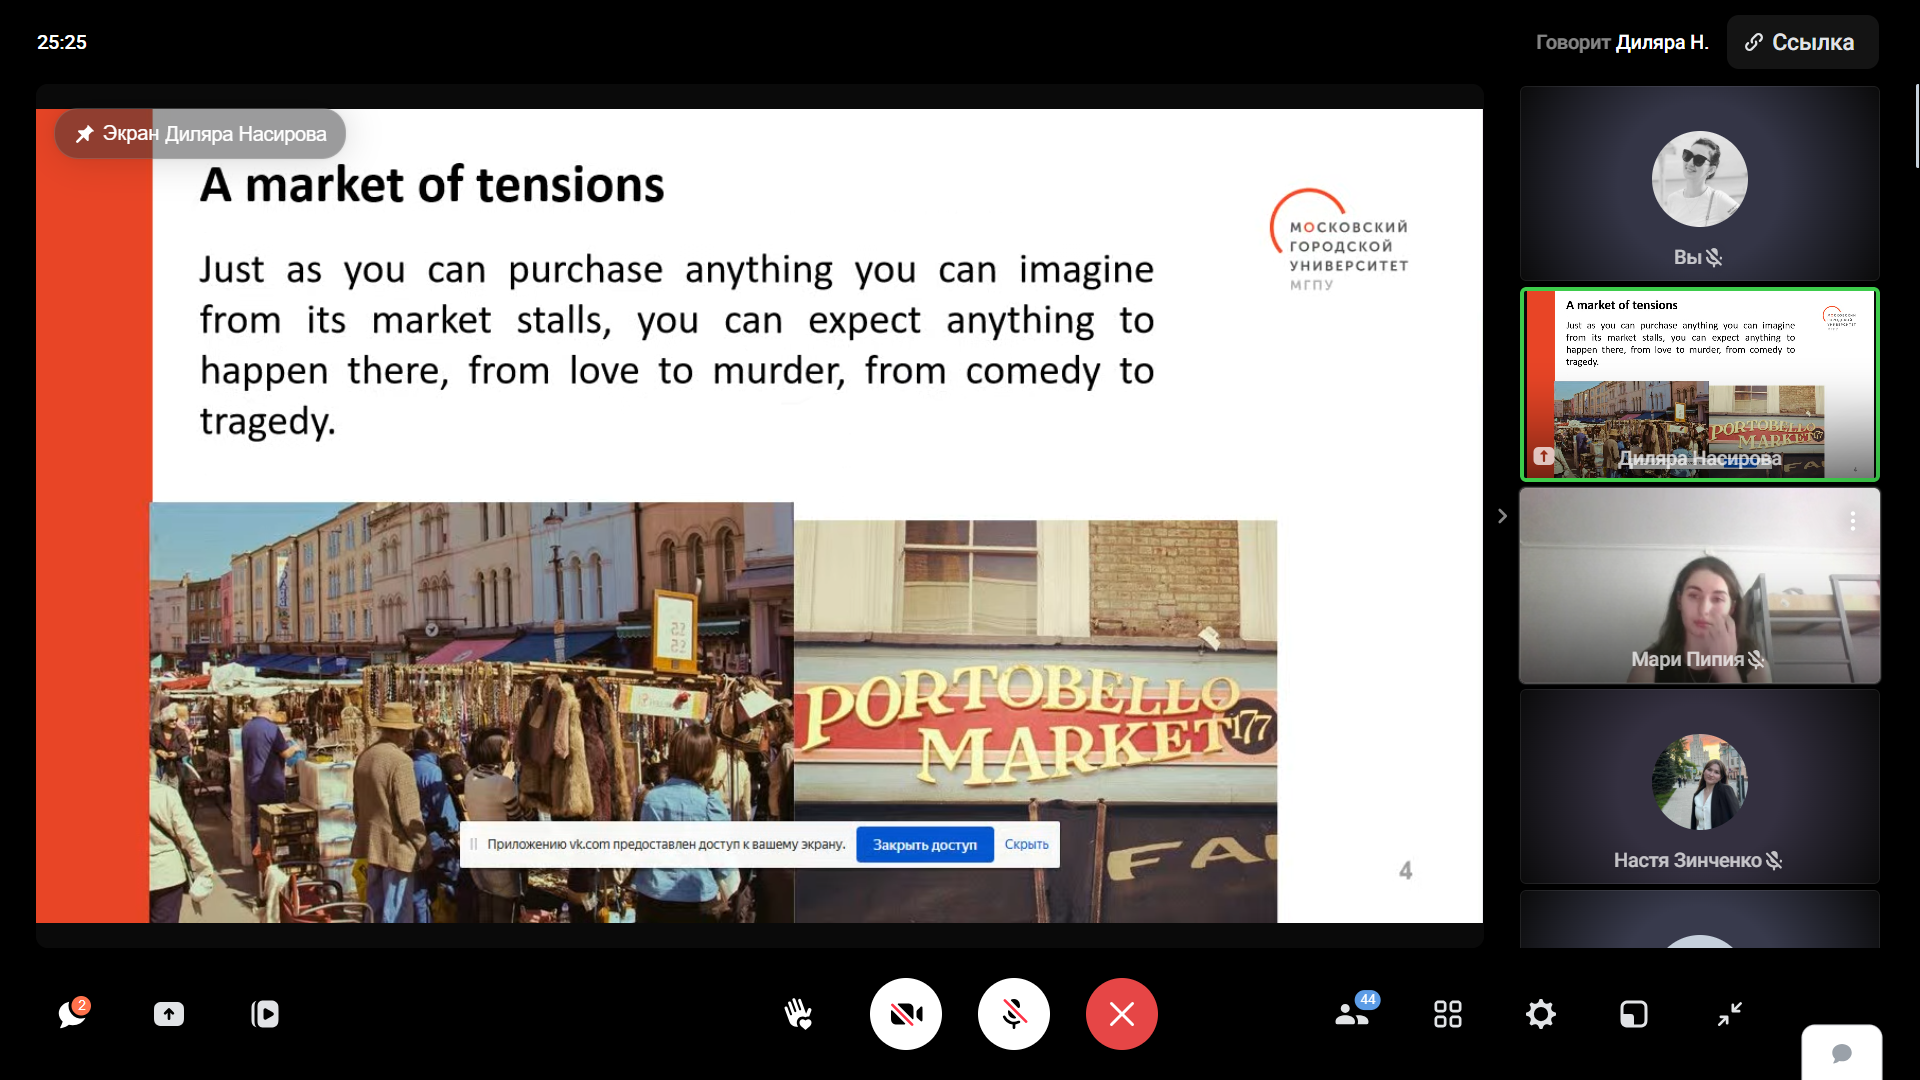Open call settings gear
The image size is (1920, 1080).
1541,1014
